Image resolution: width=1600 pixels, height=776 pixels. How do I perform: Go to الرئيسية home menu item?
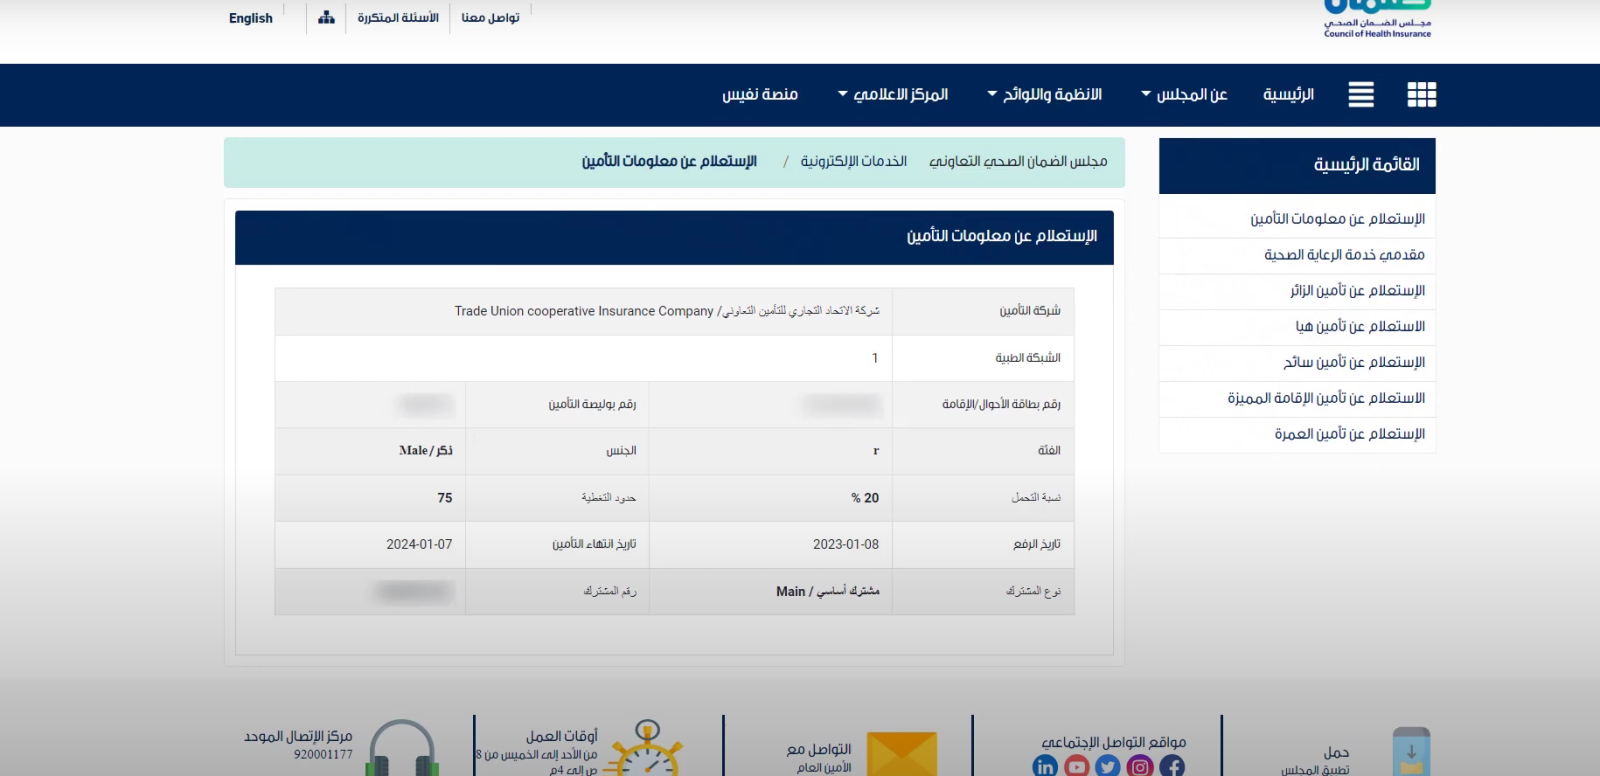coord(1288,95)
